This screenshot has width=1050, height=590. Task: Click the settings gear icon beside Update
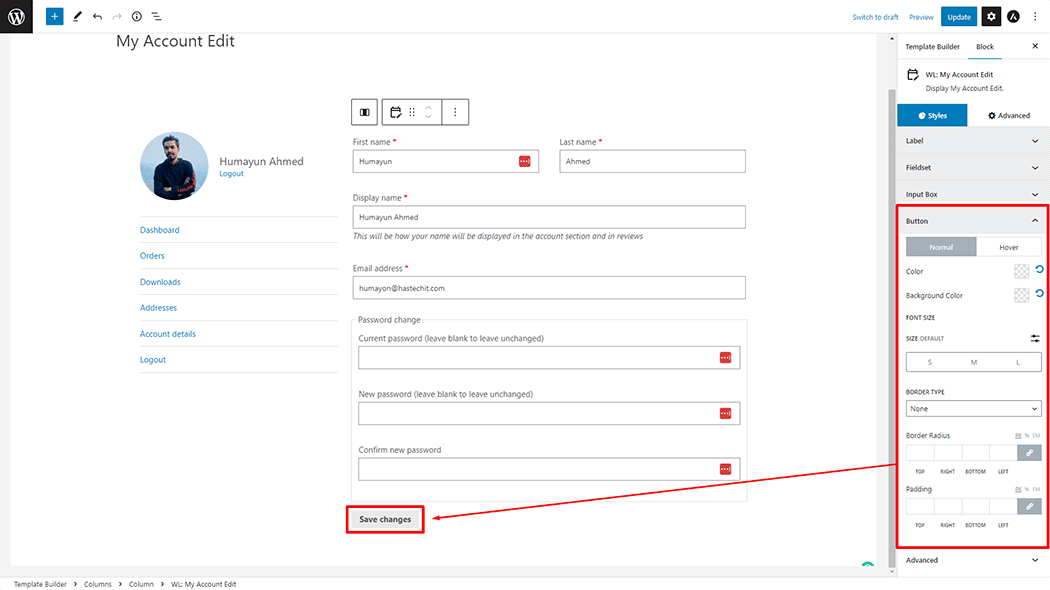pos(990,17)
